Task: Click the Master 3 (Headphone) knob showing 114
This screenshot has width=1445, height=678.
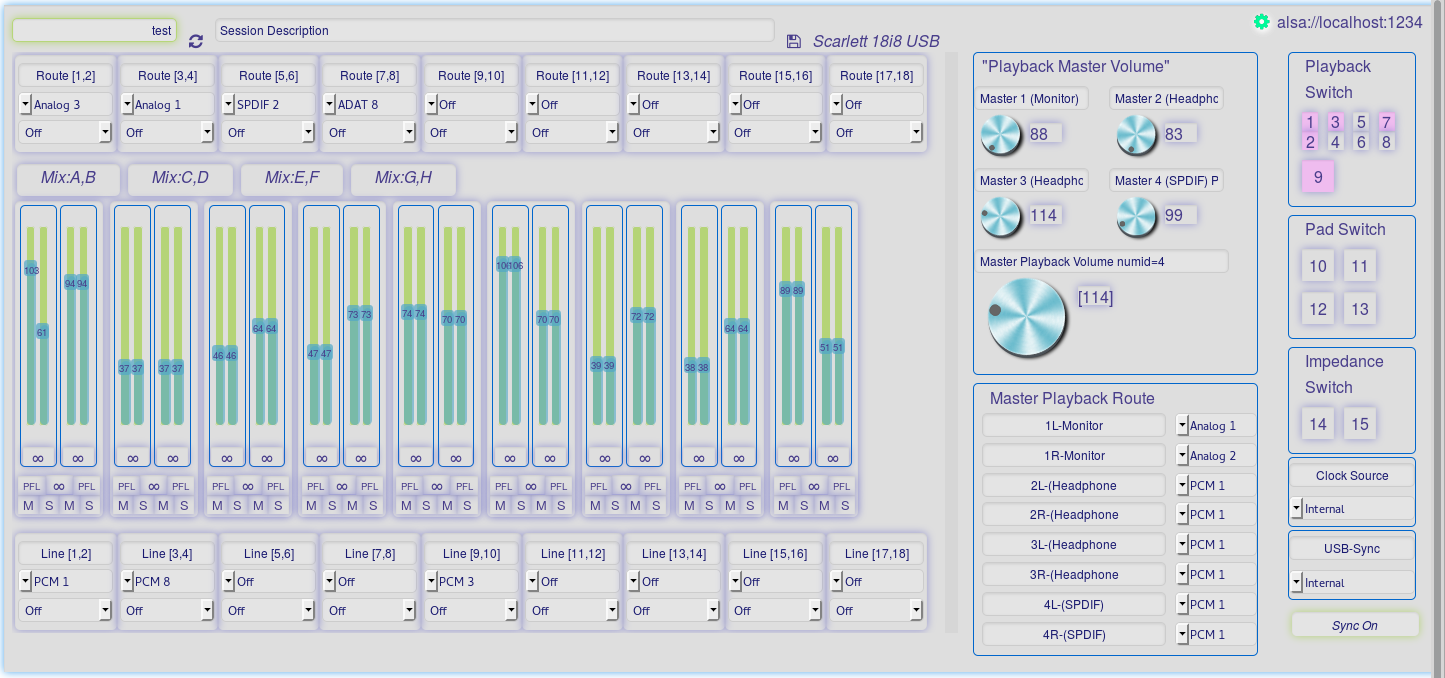Action: pyautogui.click(x=1000, y=216)
